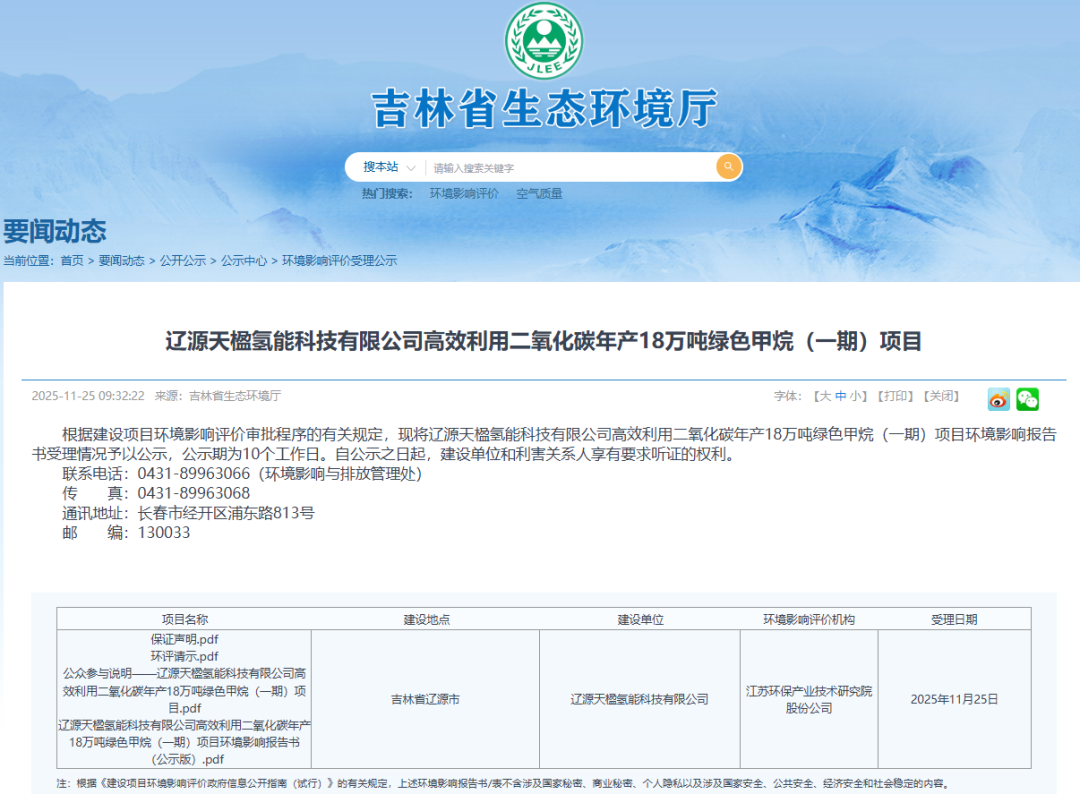
Task: Click the 关闭 close page button
Action: (940, 396)
